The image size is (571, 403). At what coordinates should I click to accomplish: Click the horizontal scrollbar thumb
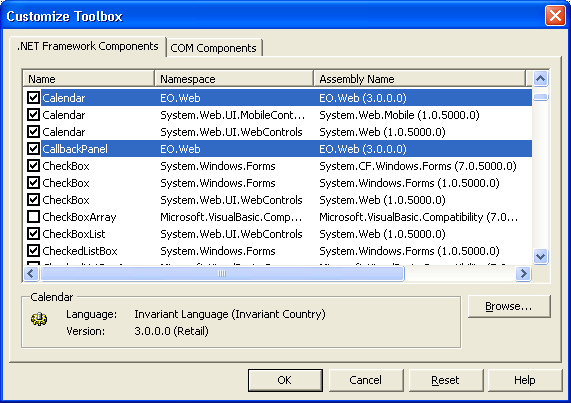(222, 273)
